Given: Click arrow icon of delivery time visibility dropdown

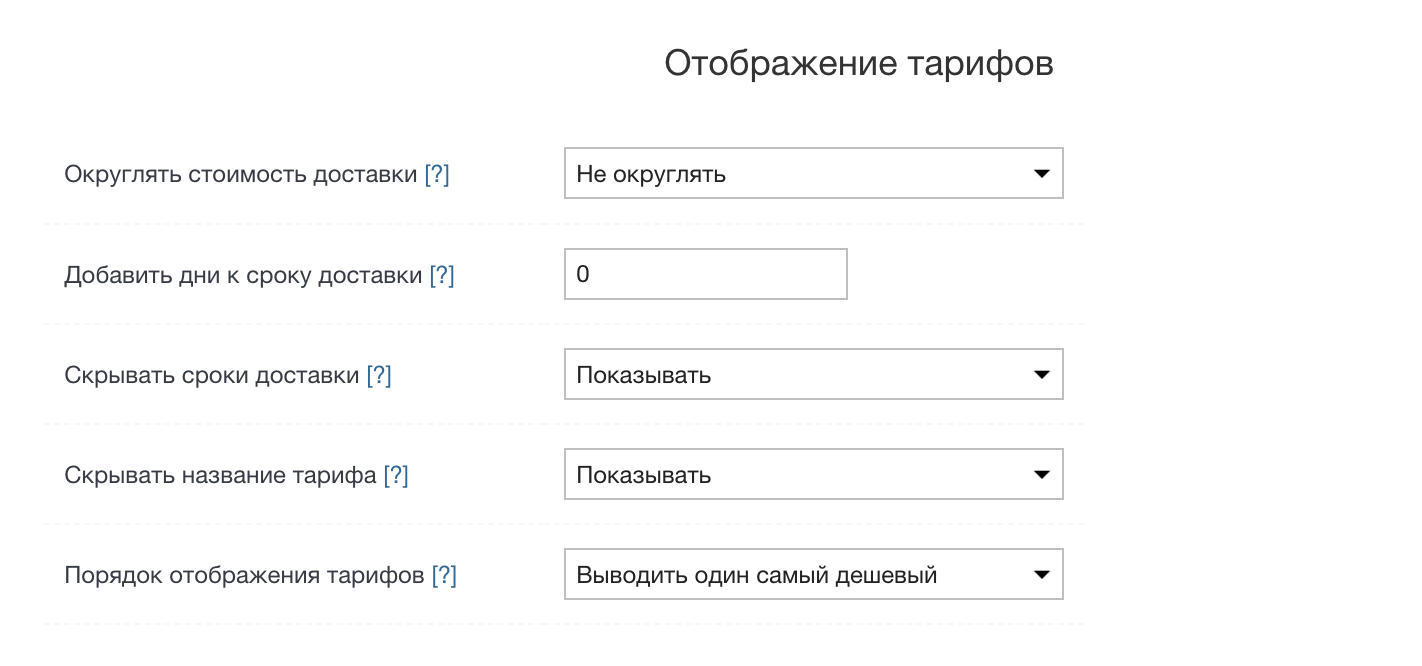Looking at the screenshot, I should 1041,375.
